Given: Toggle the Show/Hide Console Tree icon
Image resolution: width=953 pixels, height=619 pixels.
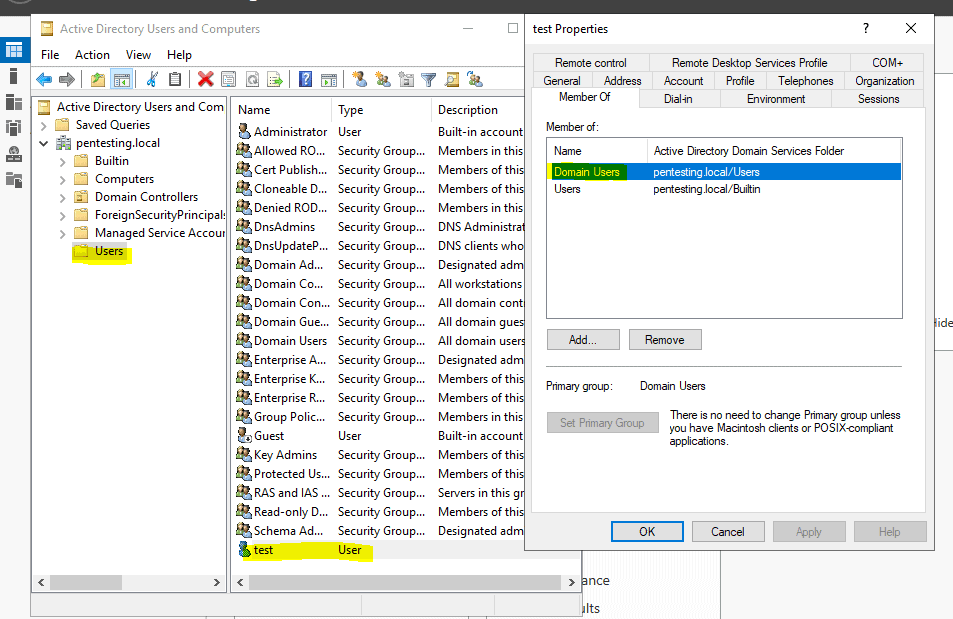Looking at the screenshot, I should pos(122,79).
